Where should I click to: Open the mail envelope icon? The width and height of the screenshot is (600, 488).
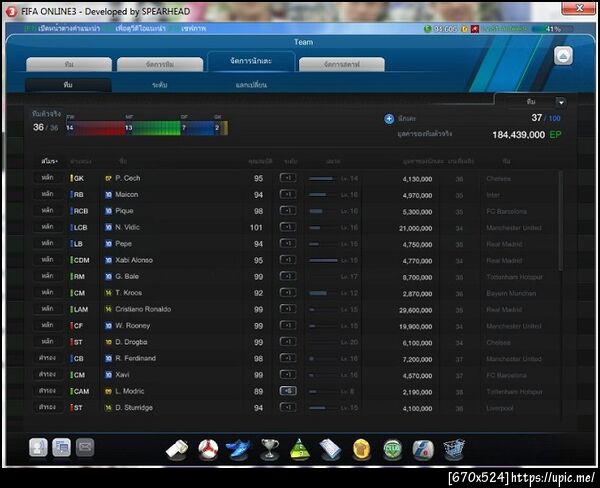click(x=85, y=447)
